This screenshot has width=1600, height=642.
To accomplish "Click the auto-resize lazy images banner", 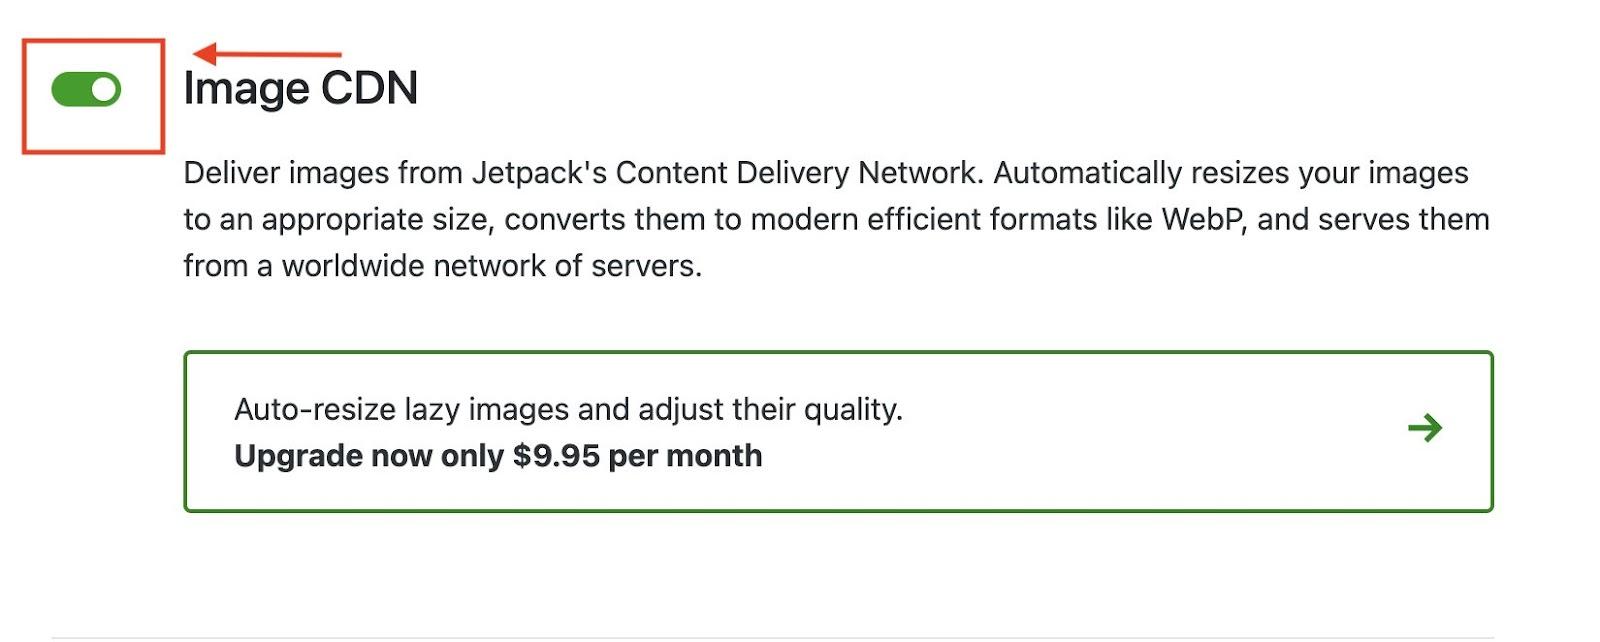I will 568,408.
